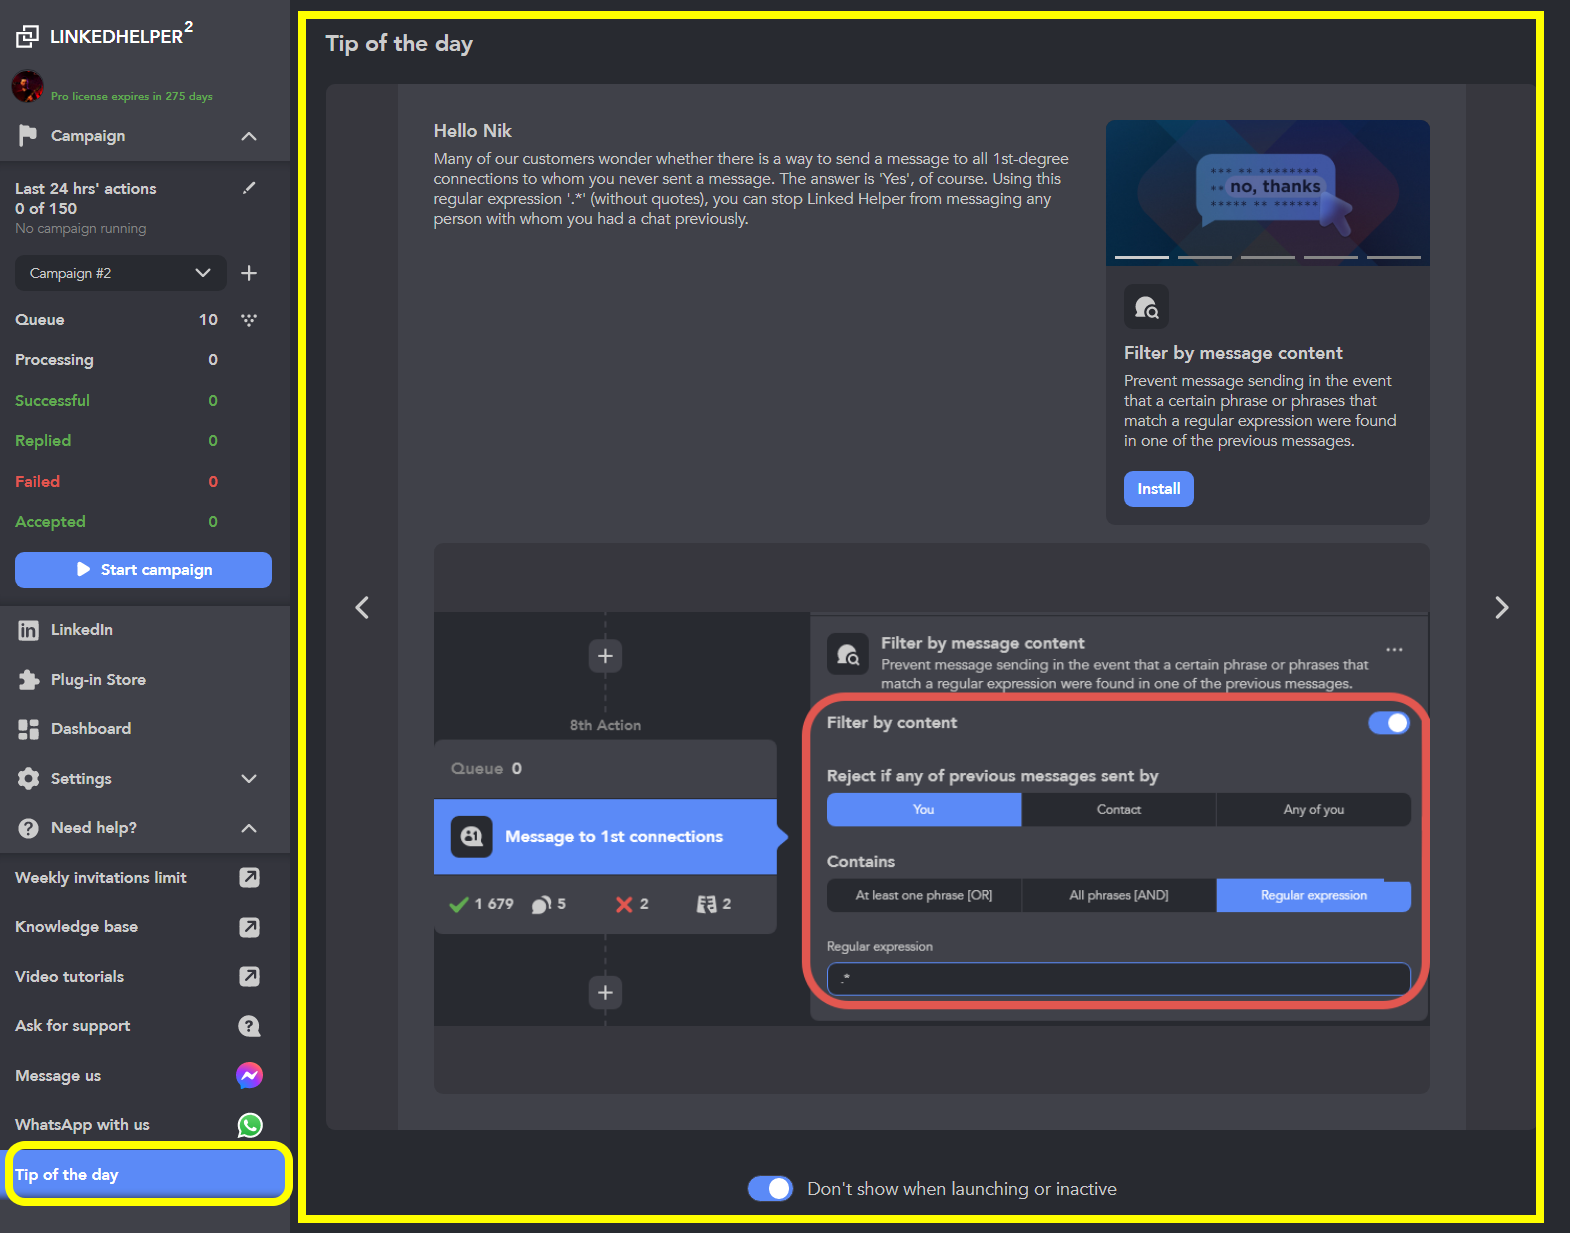Click Filter by message content plugin icon
Viewport: 1570px width, 1233px height.
tap(1146, 307)
